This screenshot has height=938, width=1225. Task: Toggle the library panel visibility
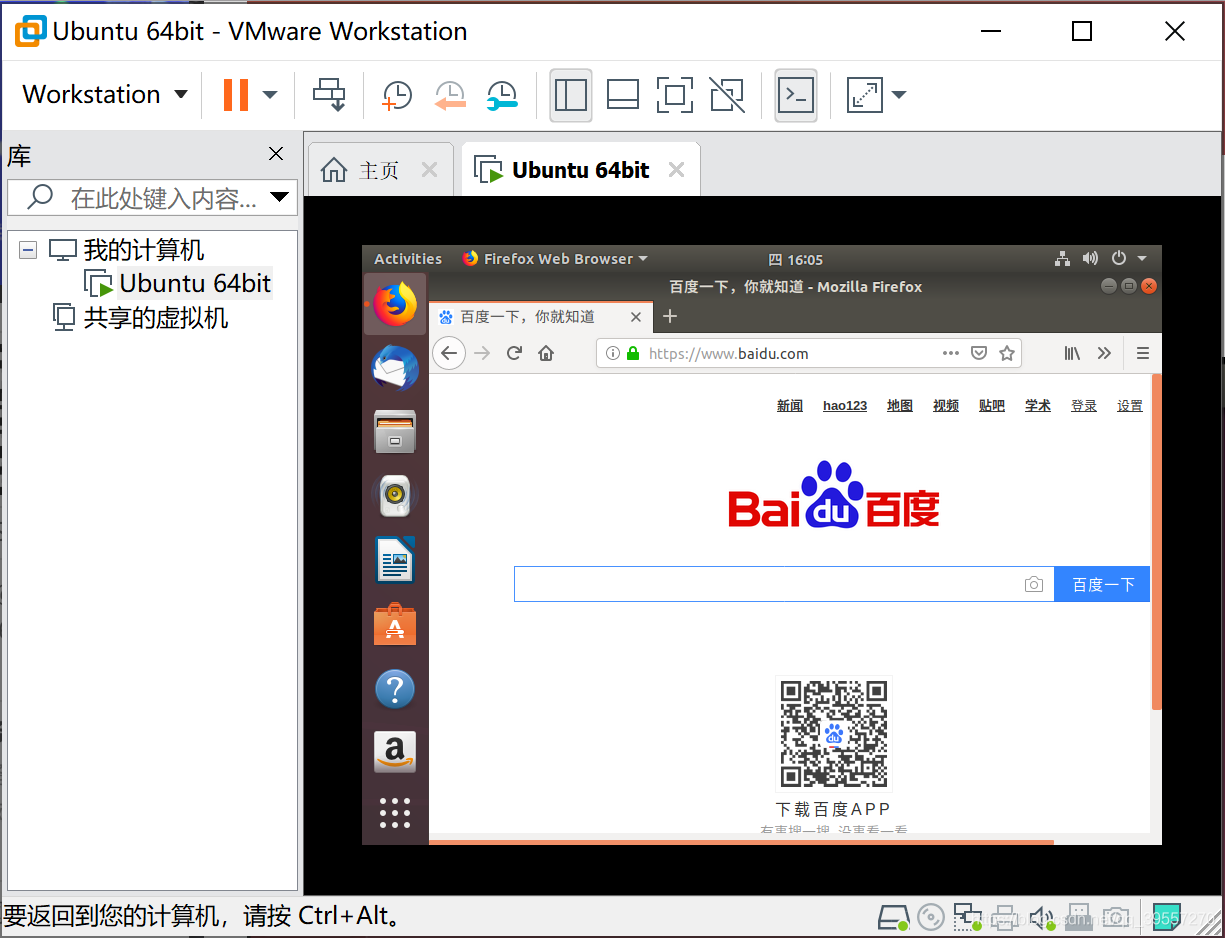[x=571, y=95]
